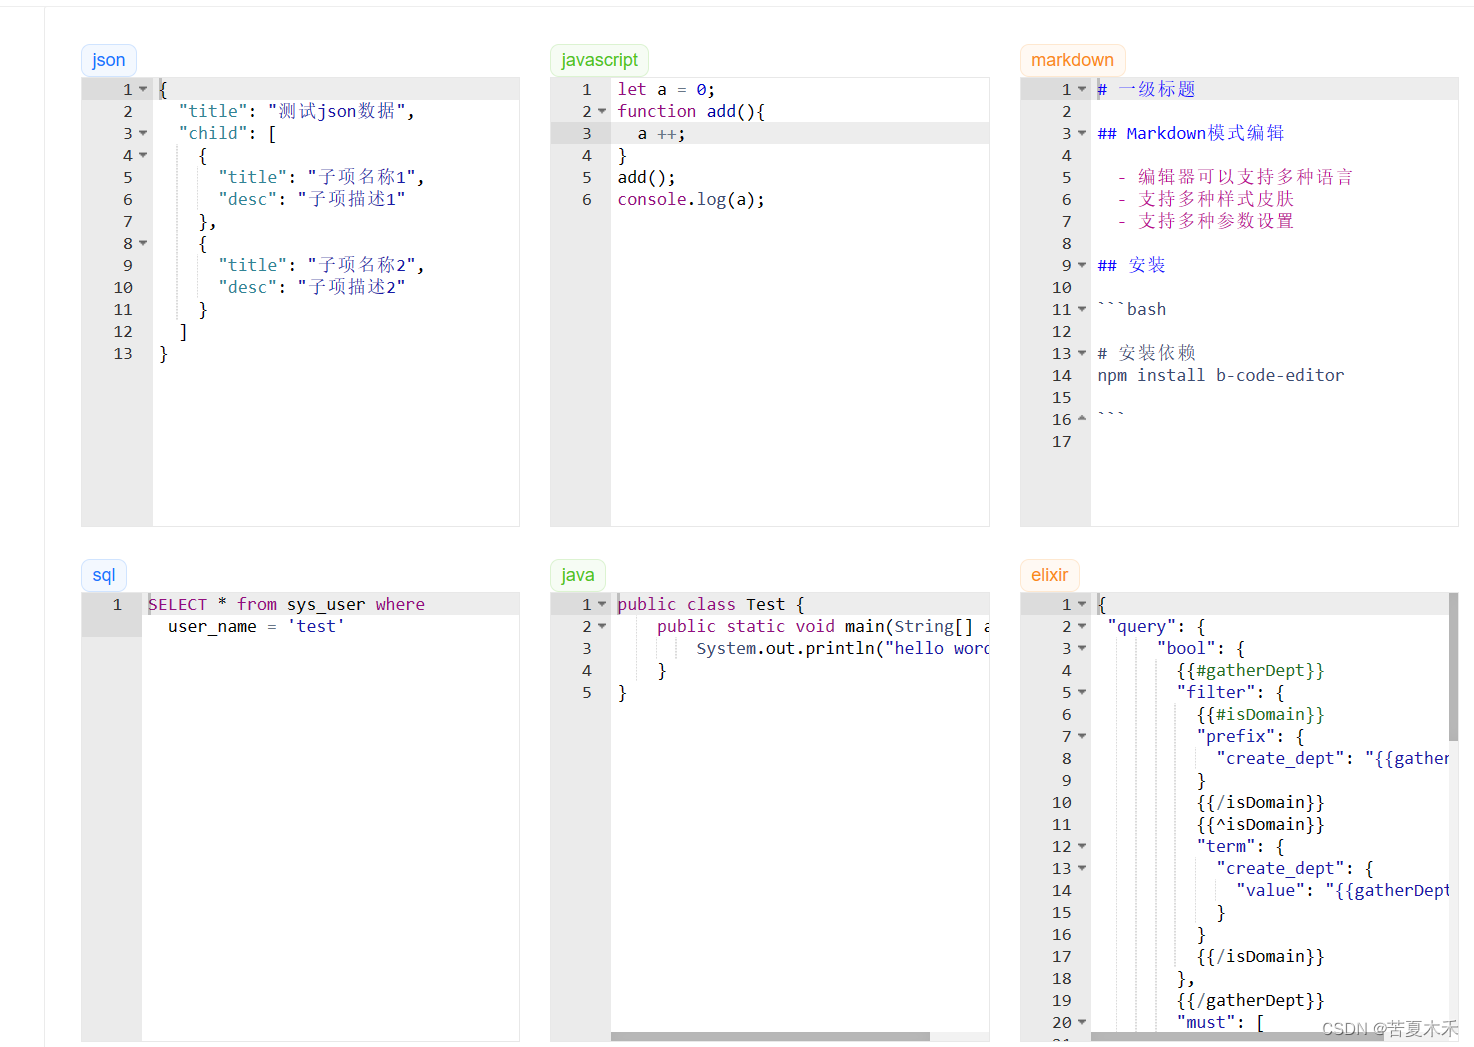Fold elixir editor line 1 block
Screen dimensions: 1474x1047
[1082, 604]
